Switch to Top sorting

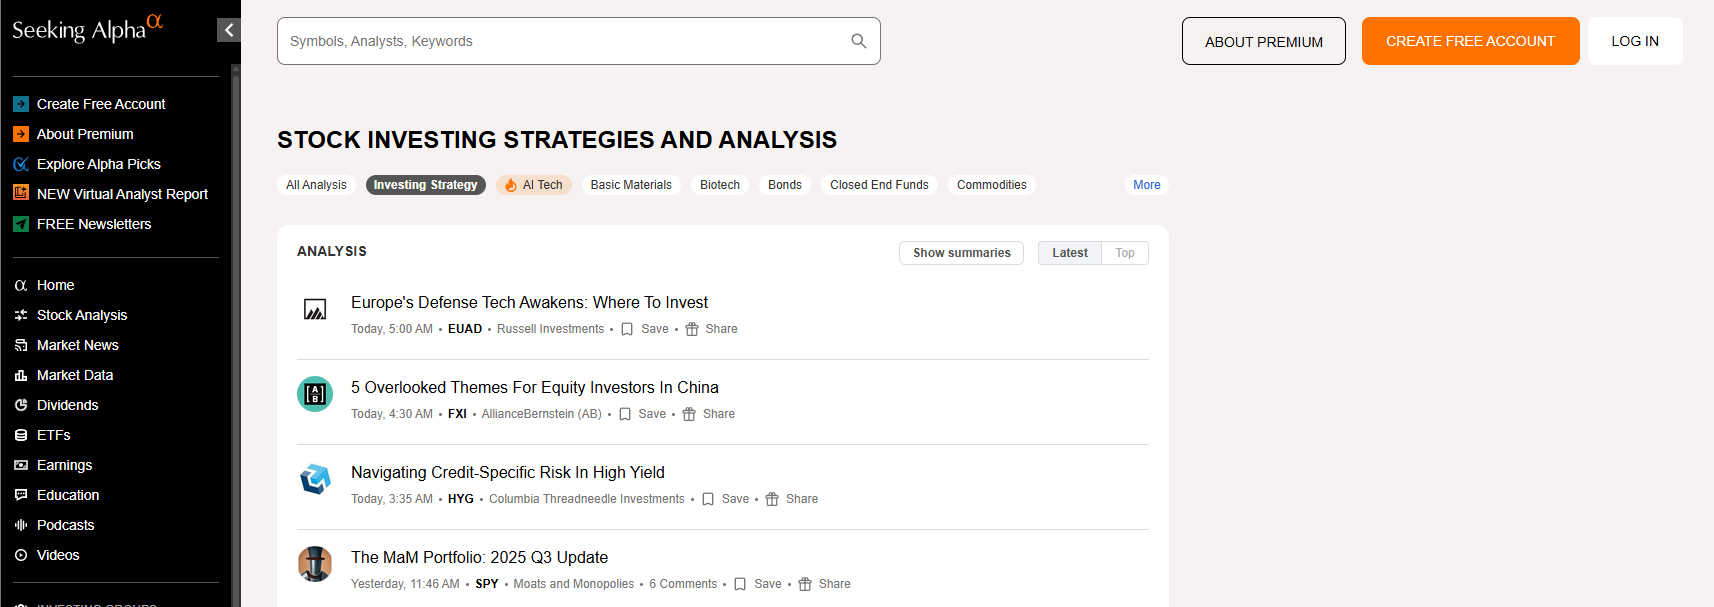(1125, 253)
